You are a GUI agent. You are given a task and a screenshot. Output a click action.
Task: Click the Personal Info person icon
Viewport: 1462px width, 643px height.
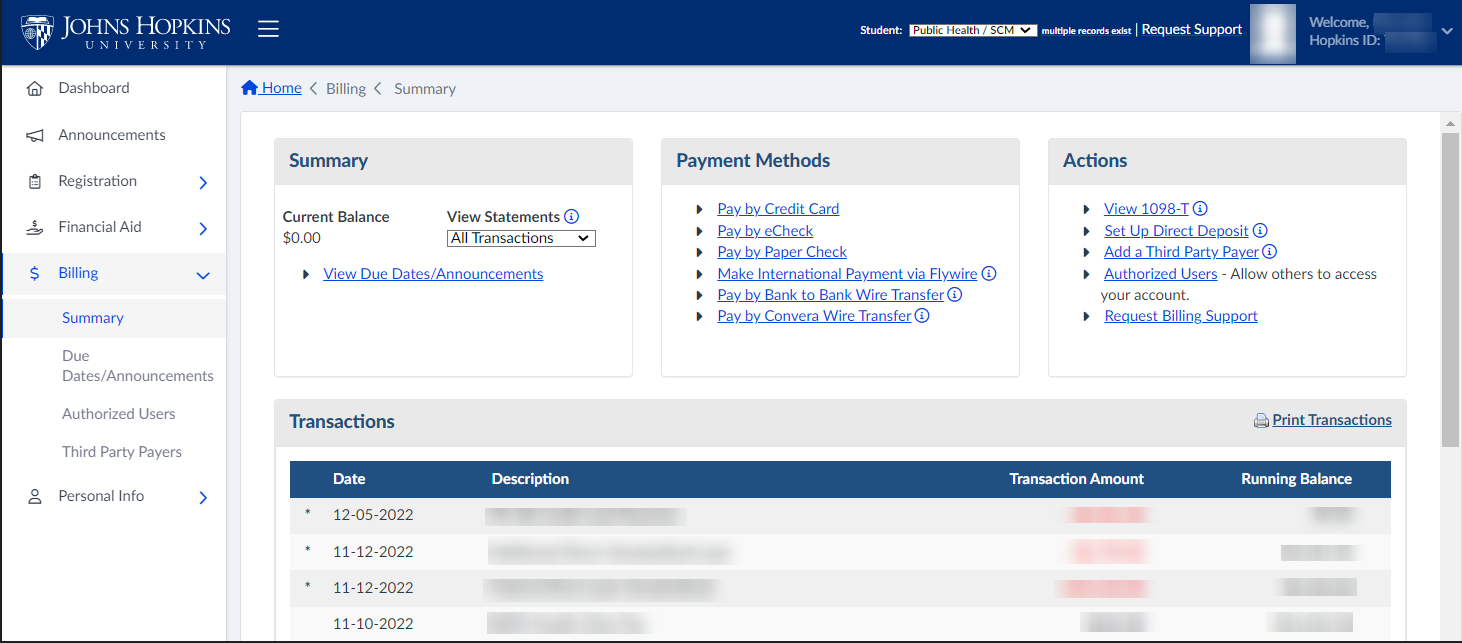tap(35, 496)
